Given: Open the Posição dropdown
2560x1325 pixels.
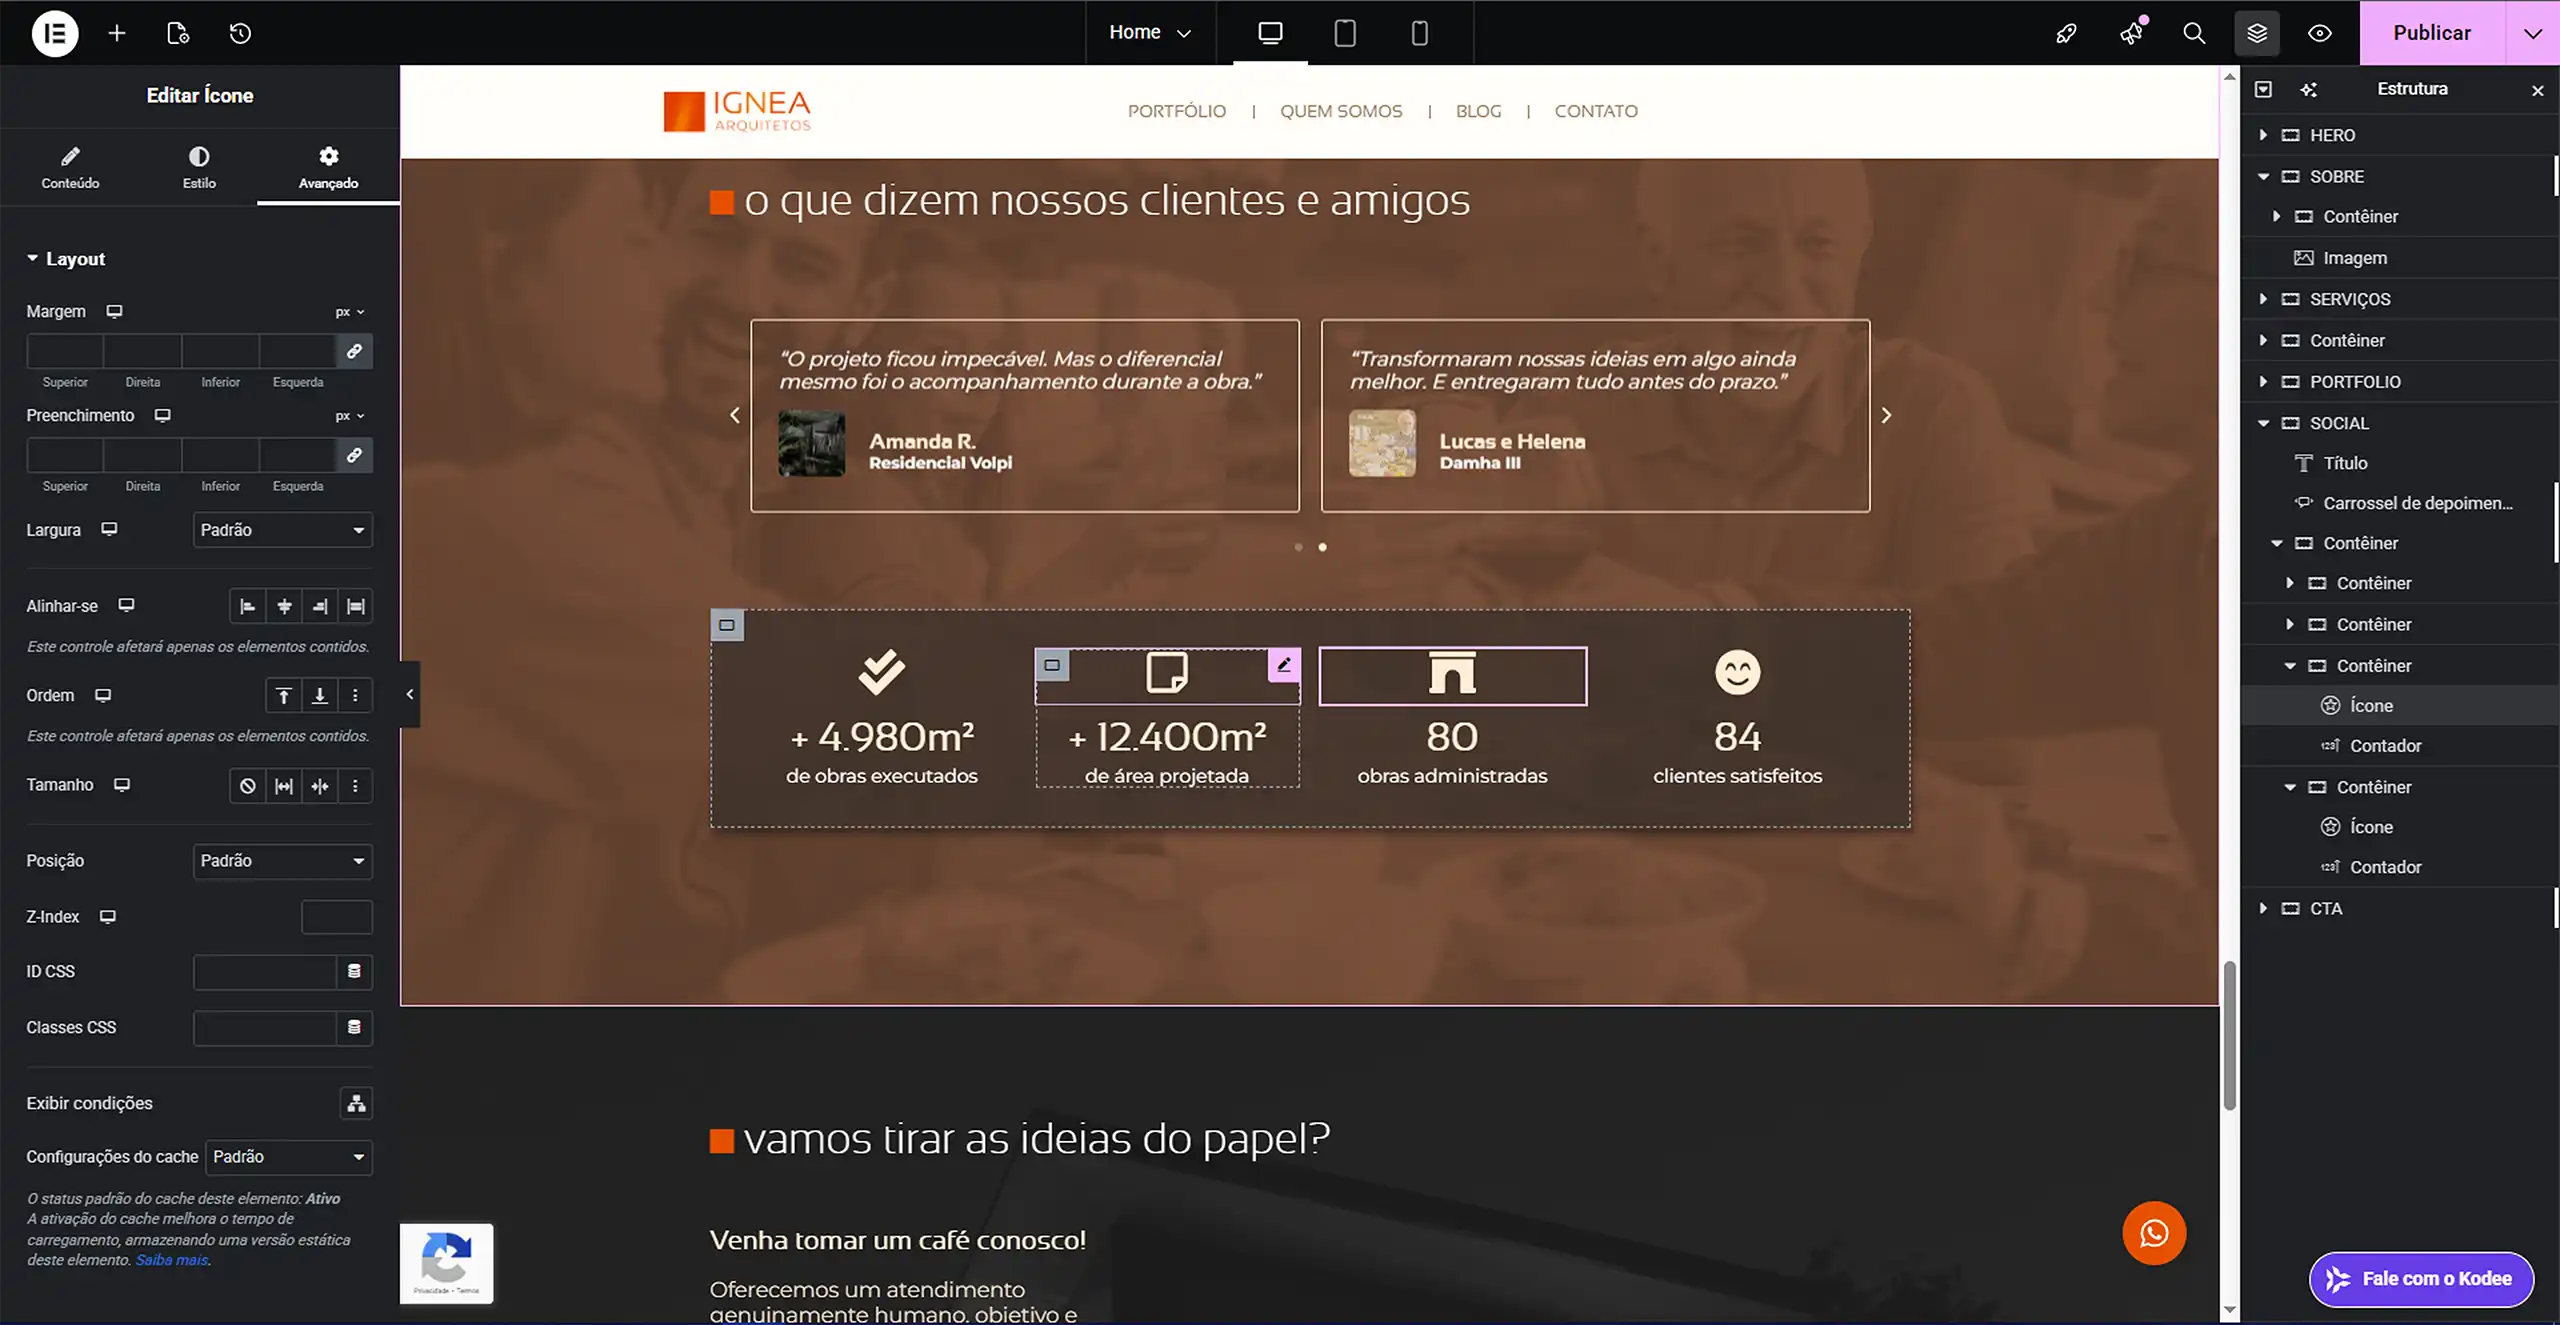Looking at the screenshot, I should tap(282, 861).
